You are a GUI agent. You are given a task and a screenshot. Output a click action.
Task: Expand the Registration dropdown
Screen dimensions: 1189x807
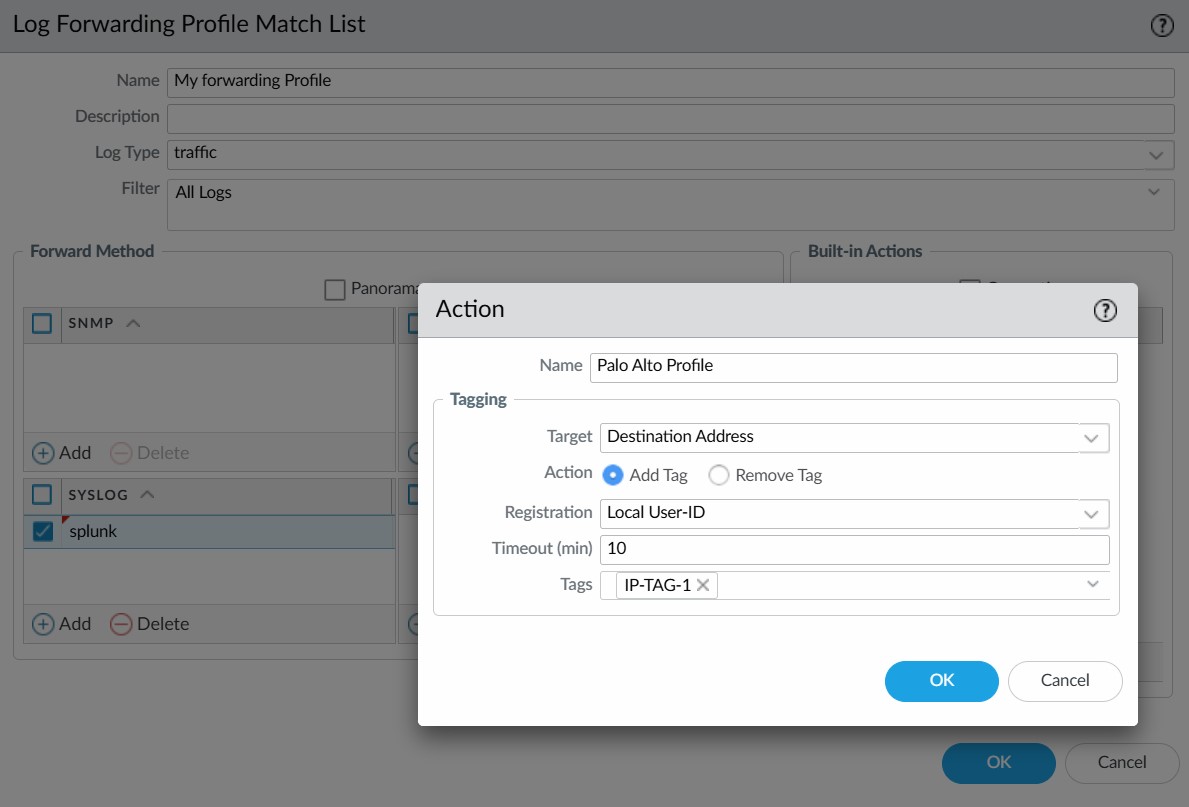coord(1093,514)
